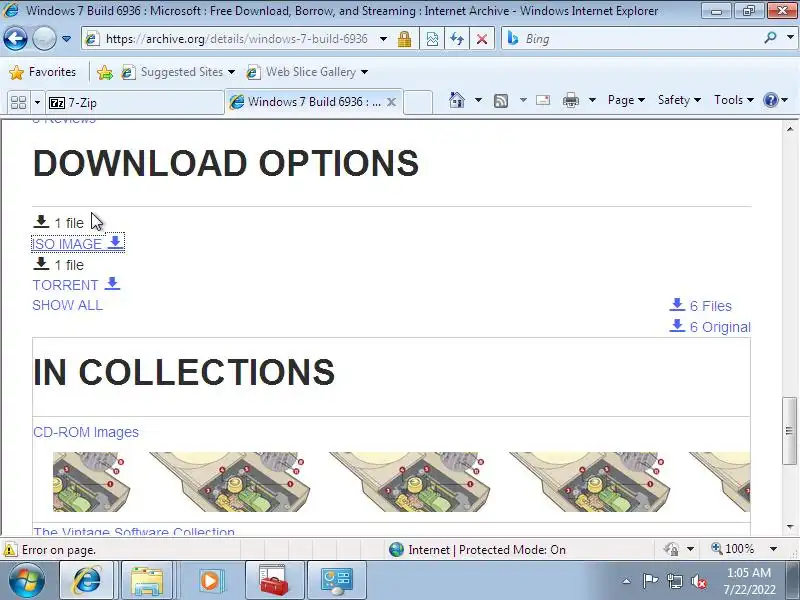The image size is (800, 600).
Task: Click the Read Mail icon
Action: tap(543, 100)
